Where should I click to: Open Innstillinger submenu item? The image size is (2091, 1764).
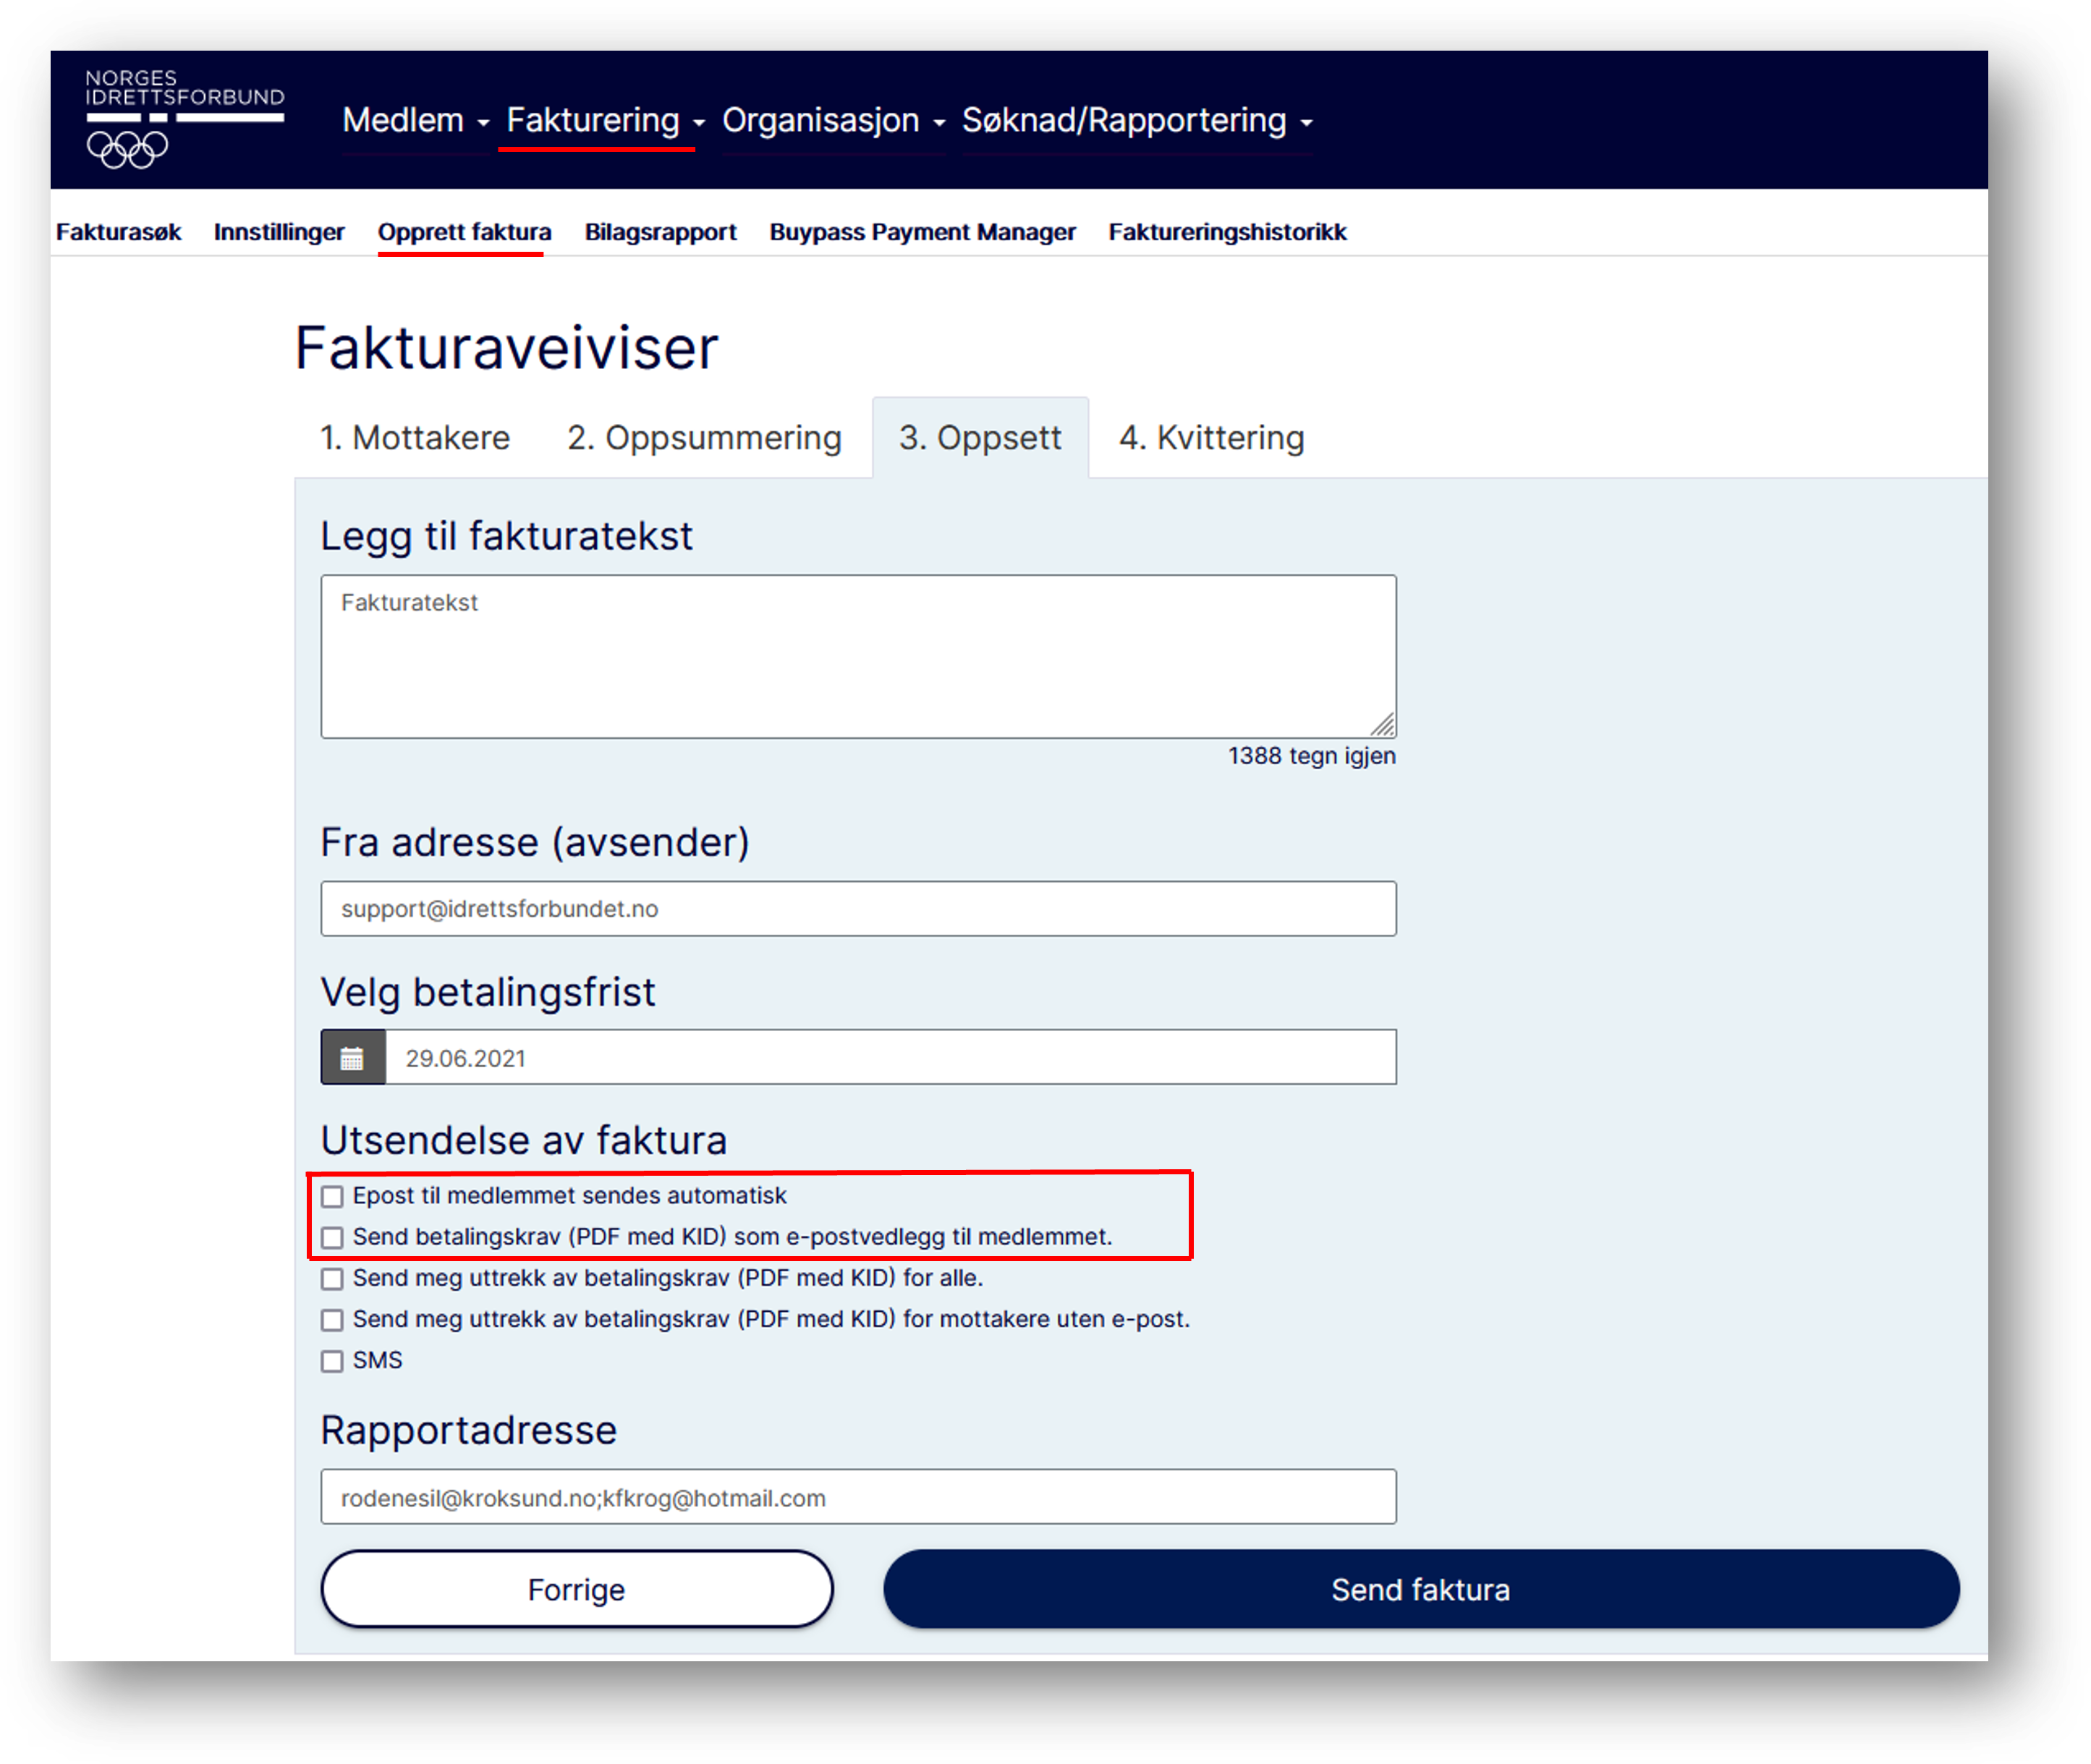coord(279,232)
